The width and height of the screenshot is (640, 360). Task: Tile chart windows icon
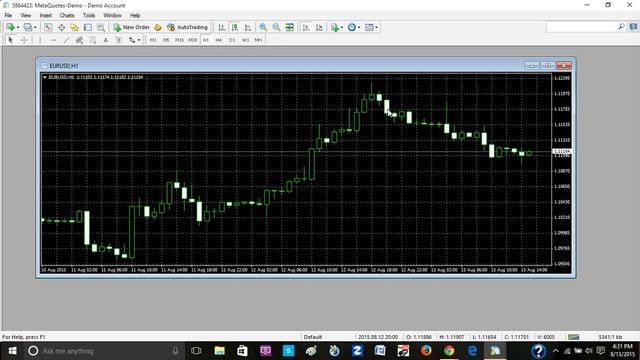pyautogui.click(x=289, y=27)
